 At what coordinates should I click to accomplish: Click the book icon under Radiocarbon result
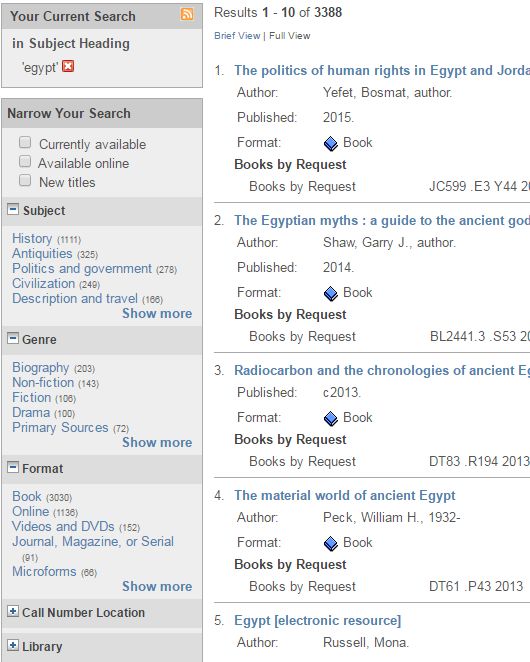331,418
